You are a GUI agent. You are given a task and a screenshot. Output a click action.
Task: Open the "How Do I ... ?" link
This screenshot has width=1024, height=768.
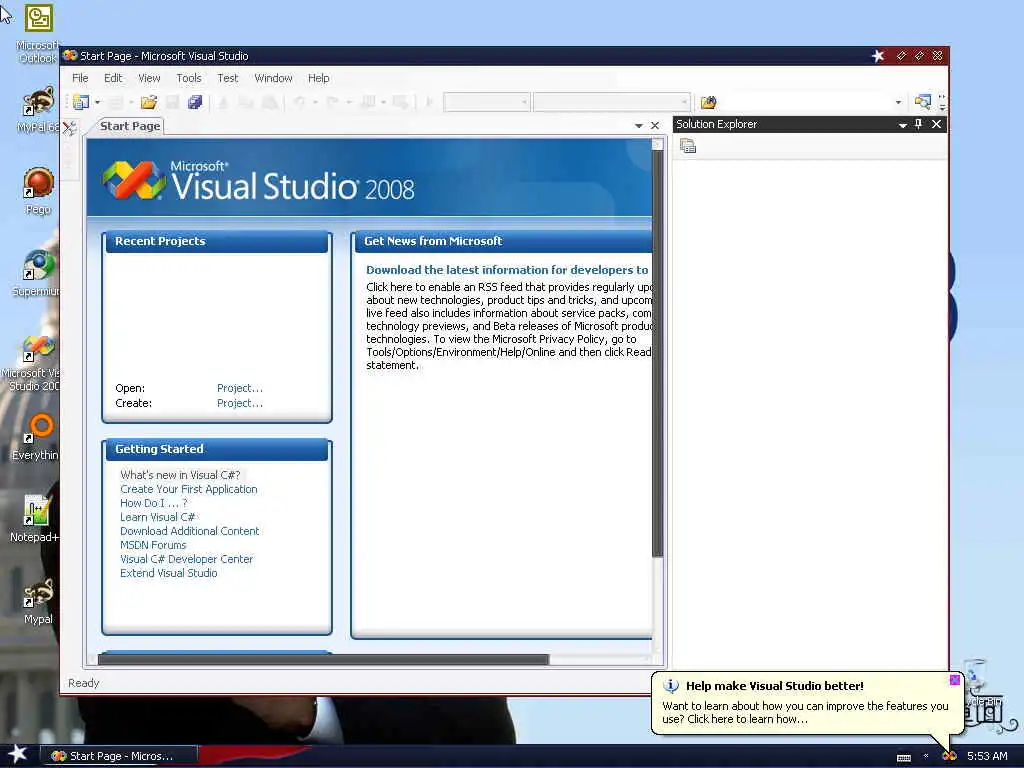(153, 503)
